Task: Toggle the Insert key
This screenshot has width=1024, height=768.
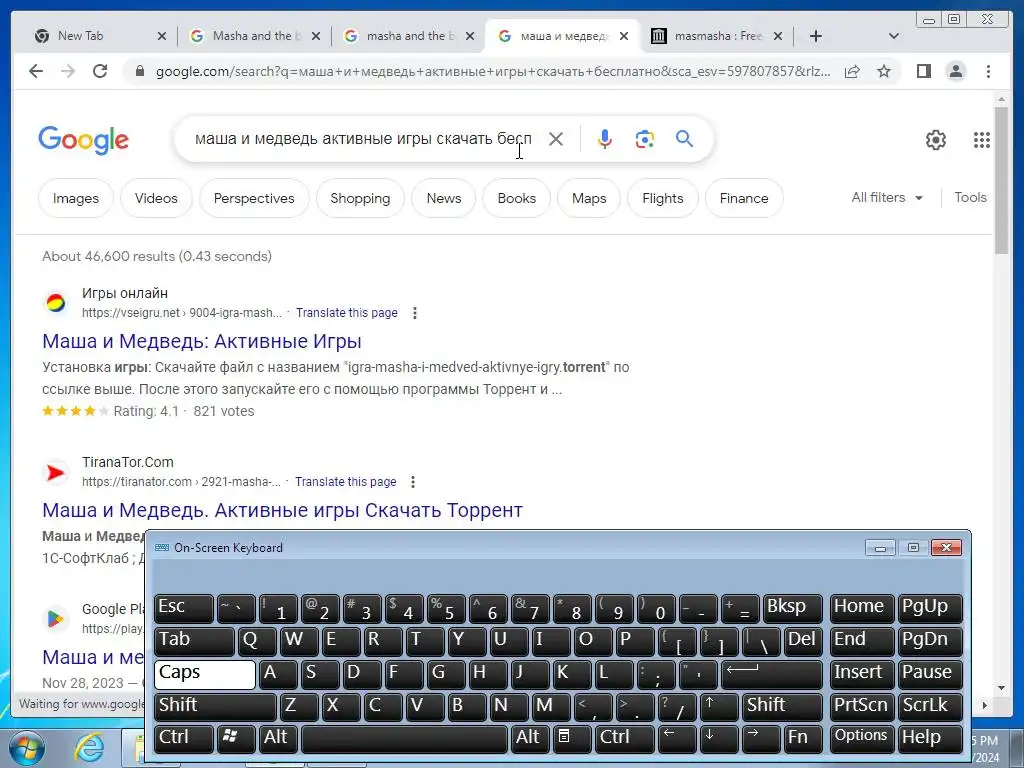Action: tap(861, 674)
